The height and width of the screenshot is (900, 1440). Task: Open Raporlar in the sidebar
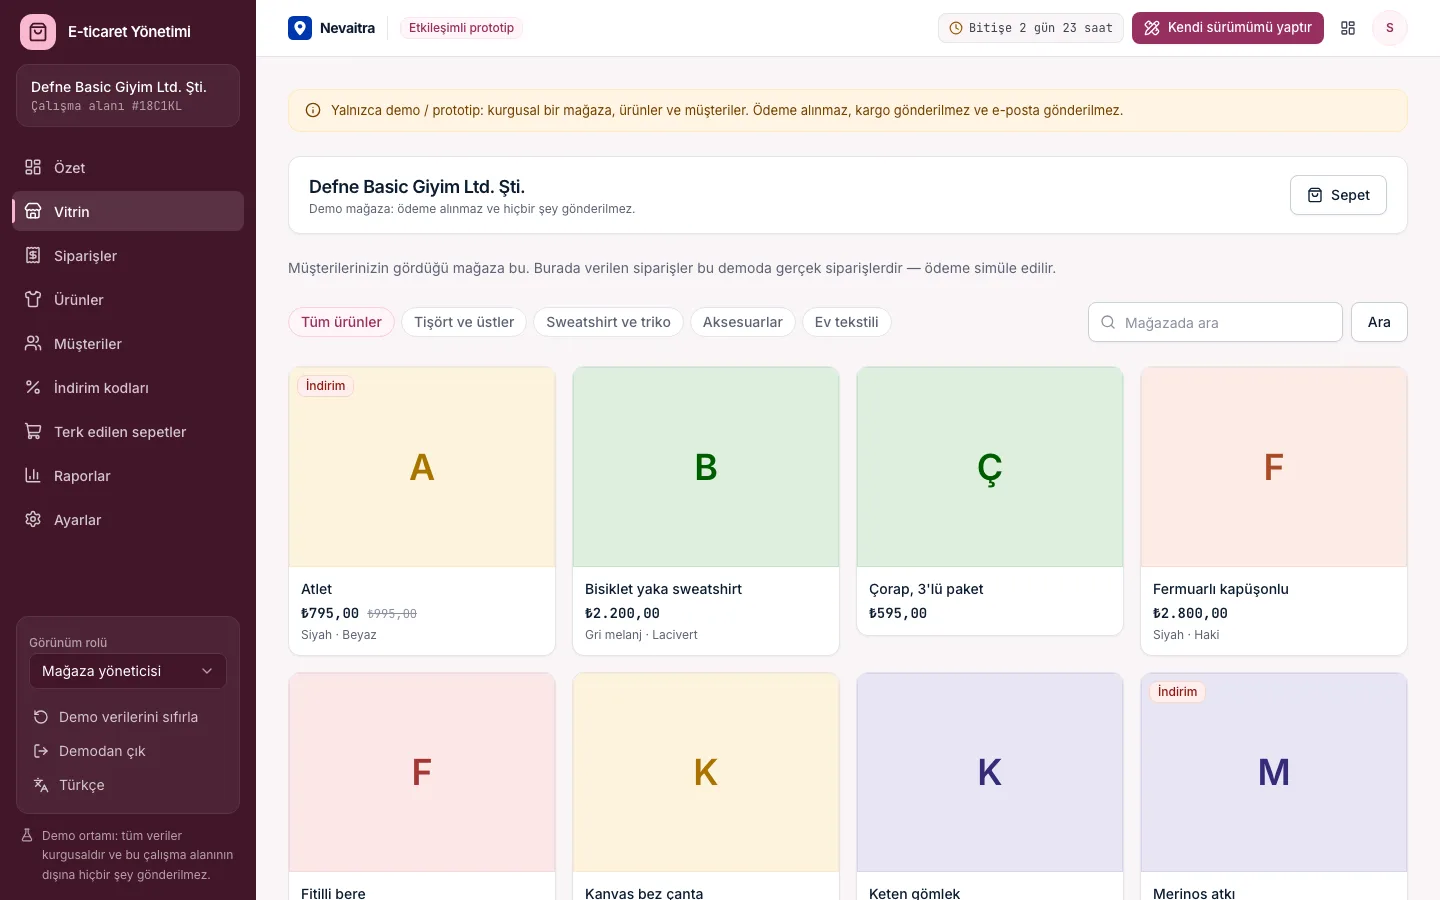click(128, 475)
